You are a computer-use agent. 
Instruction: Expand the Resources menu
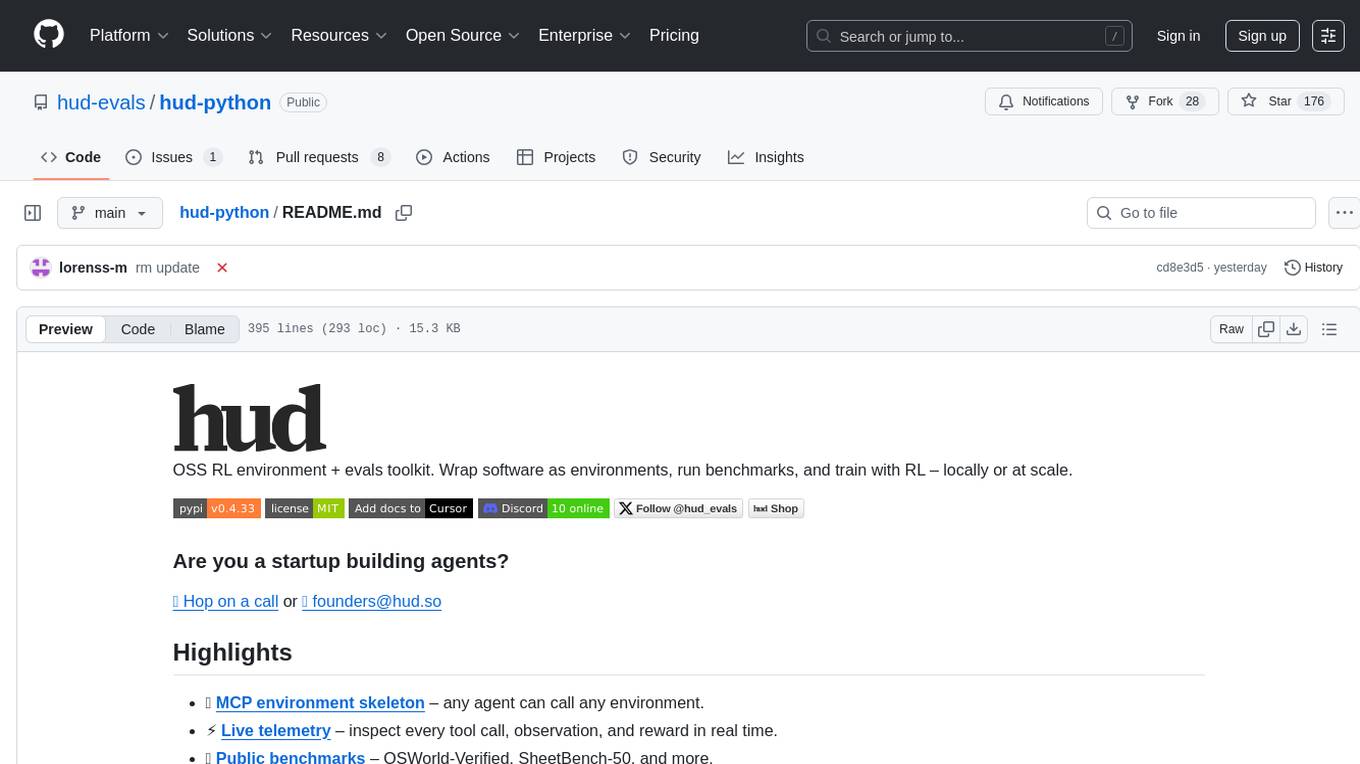tap(339, 35)
